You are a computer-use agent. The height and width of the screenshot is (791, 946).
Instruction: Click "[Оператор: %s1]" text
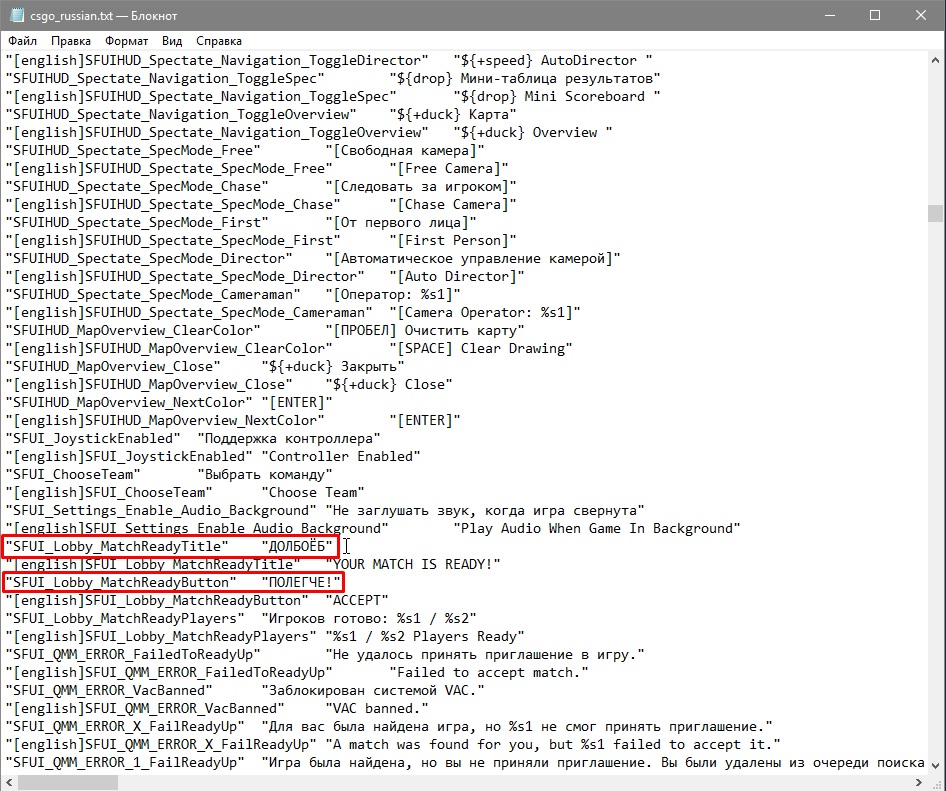tap(393, 295)
